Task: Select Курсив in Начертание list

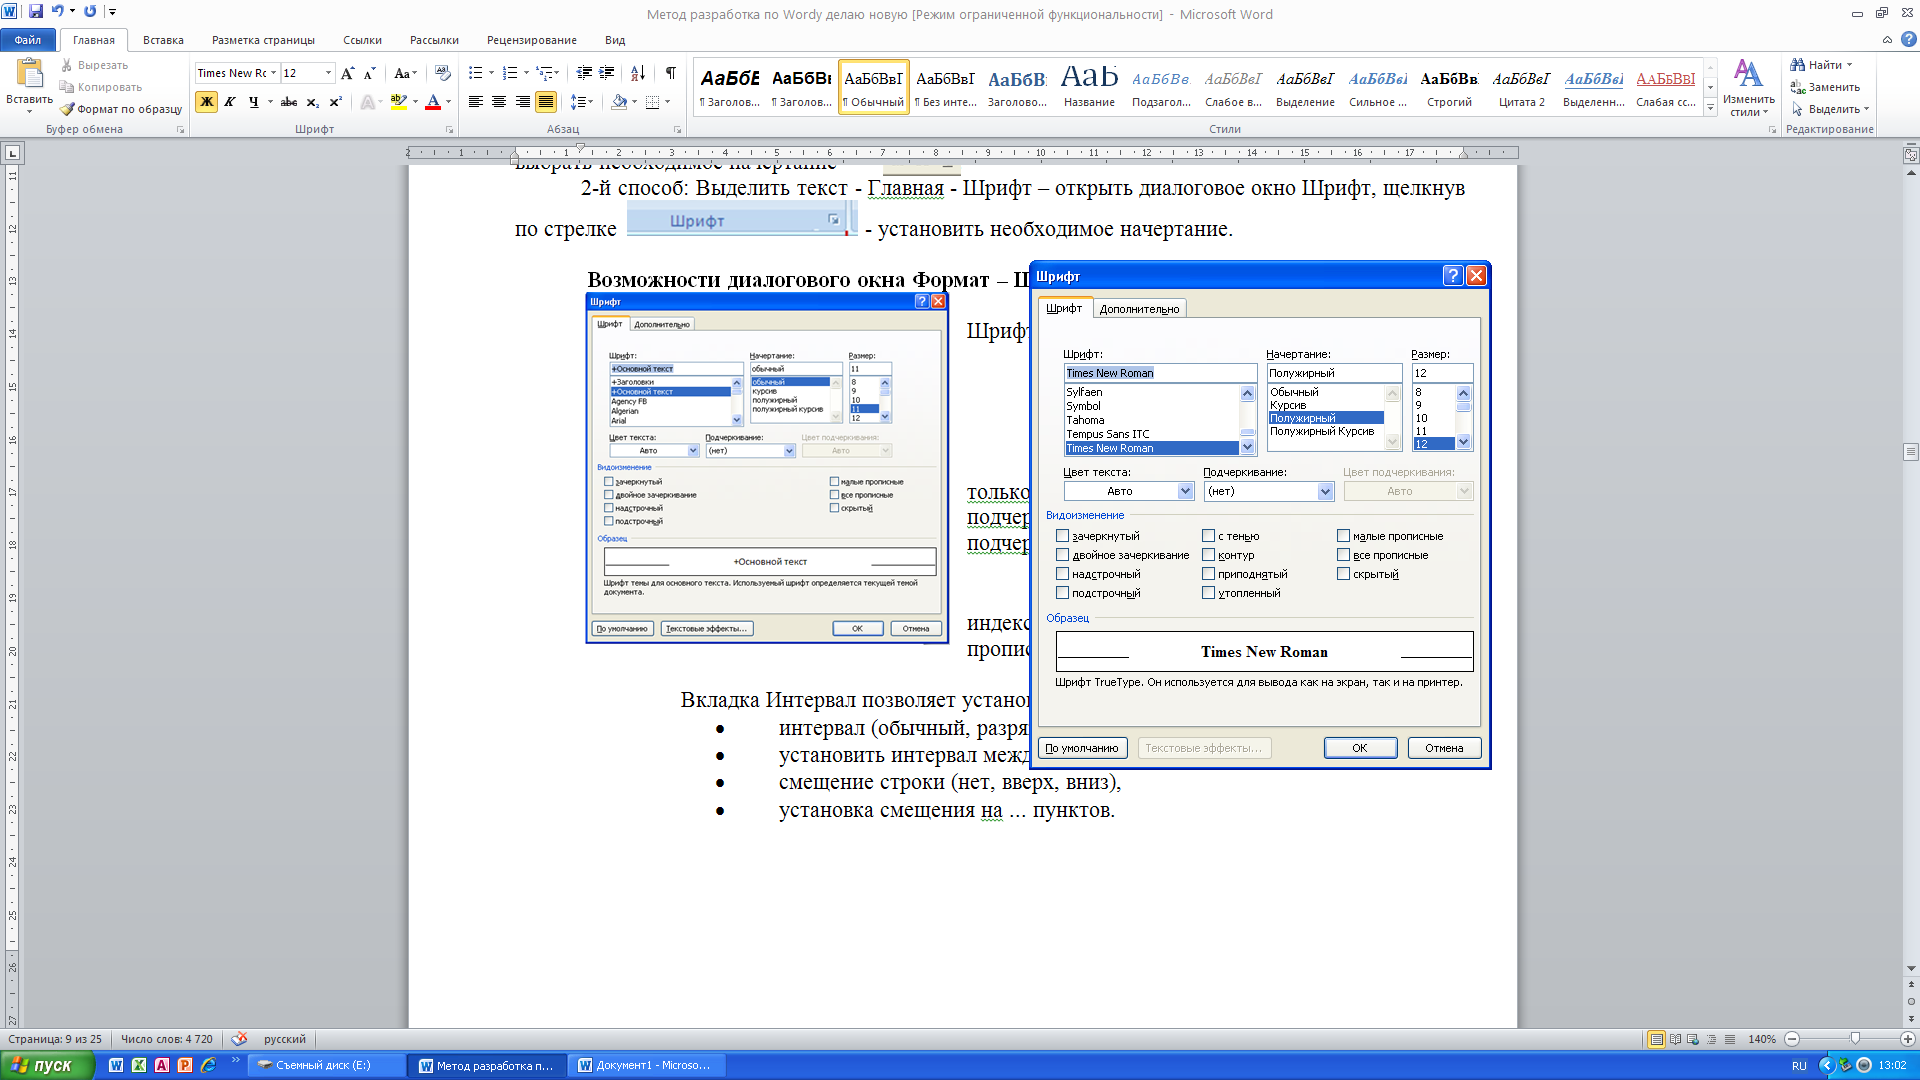Action: point(1325,405)
